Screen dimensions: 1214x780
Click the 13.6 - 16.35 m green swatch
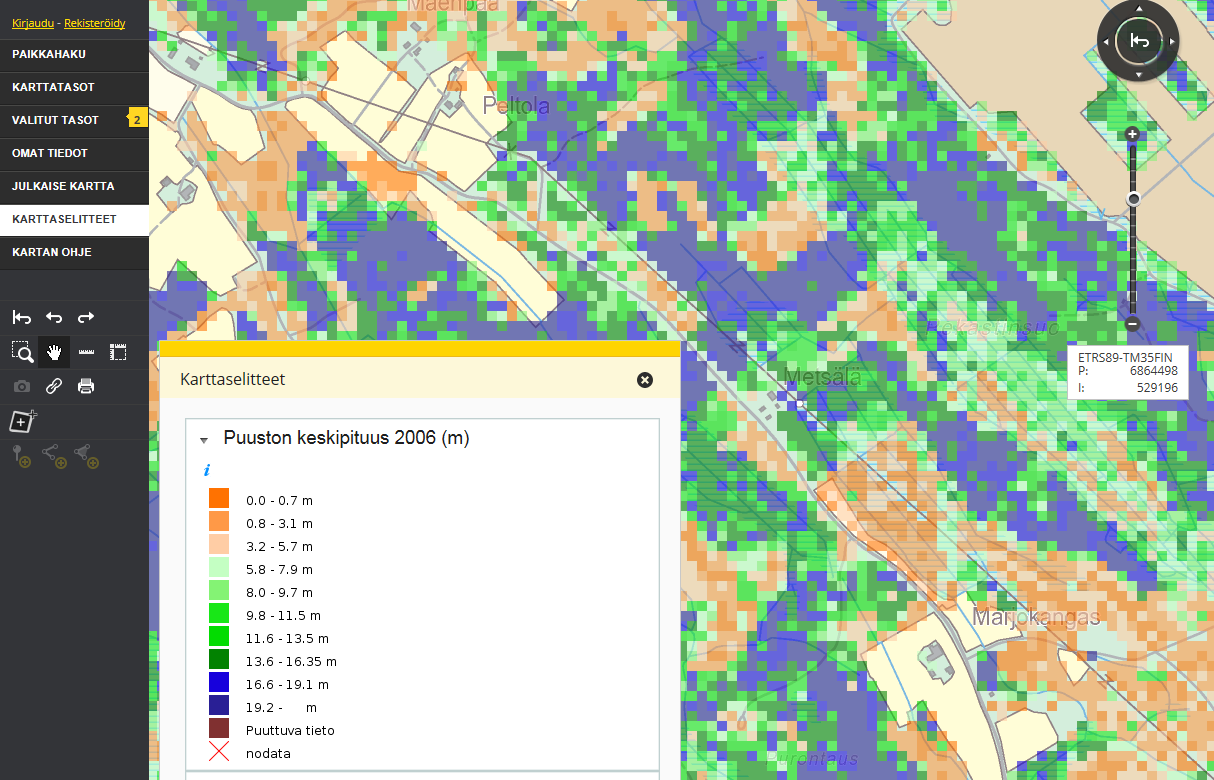point(219,659)
